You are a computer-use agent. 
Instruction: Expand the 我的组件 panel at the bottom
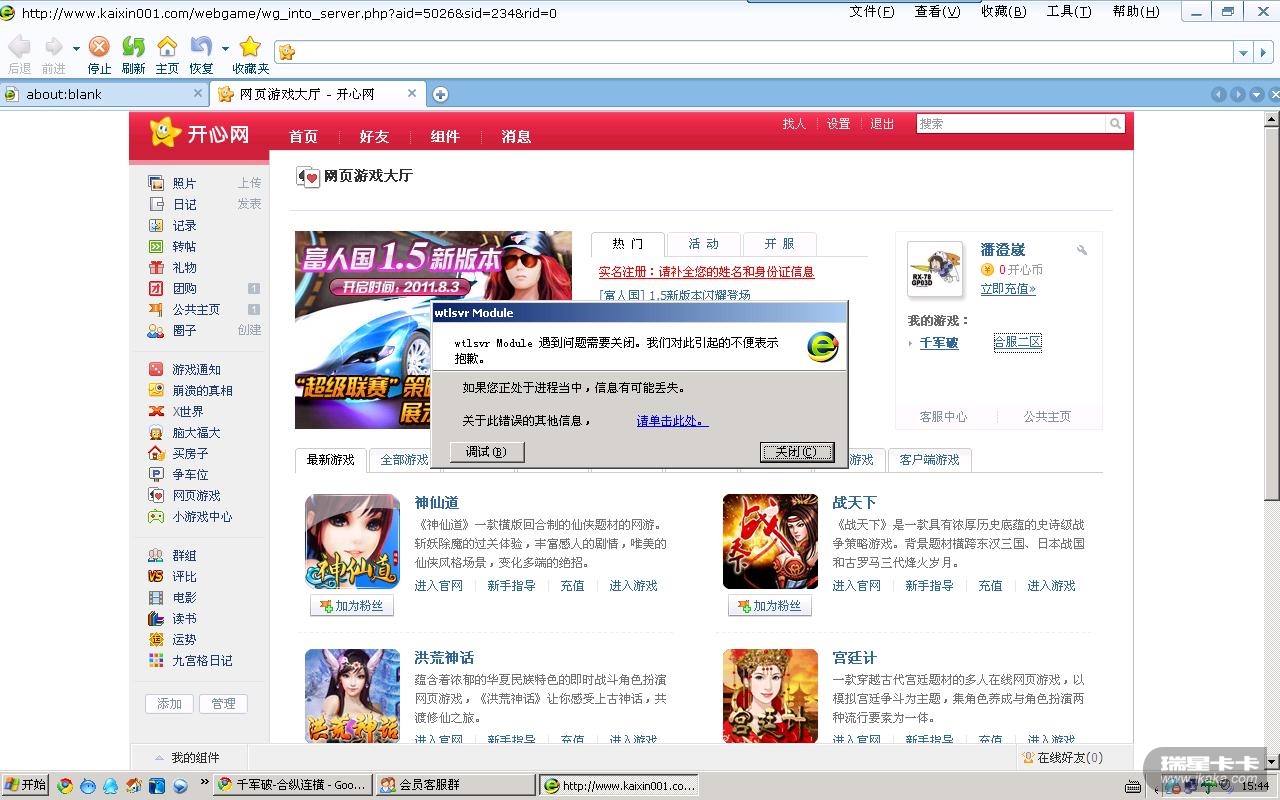pyautogui.click(x=188, y=757)
